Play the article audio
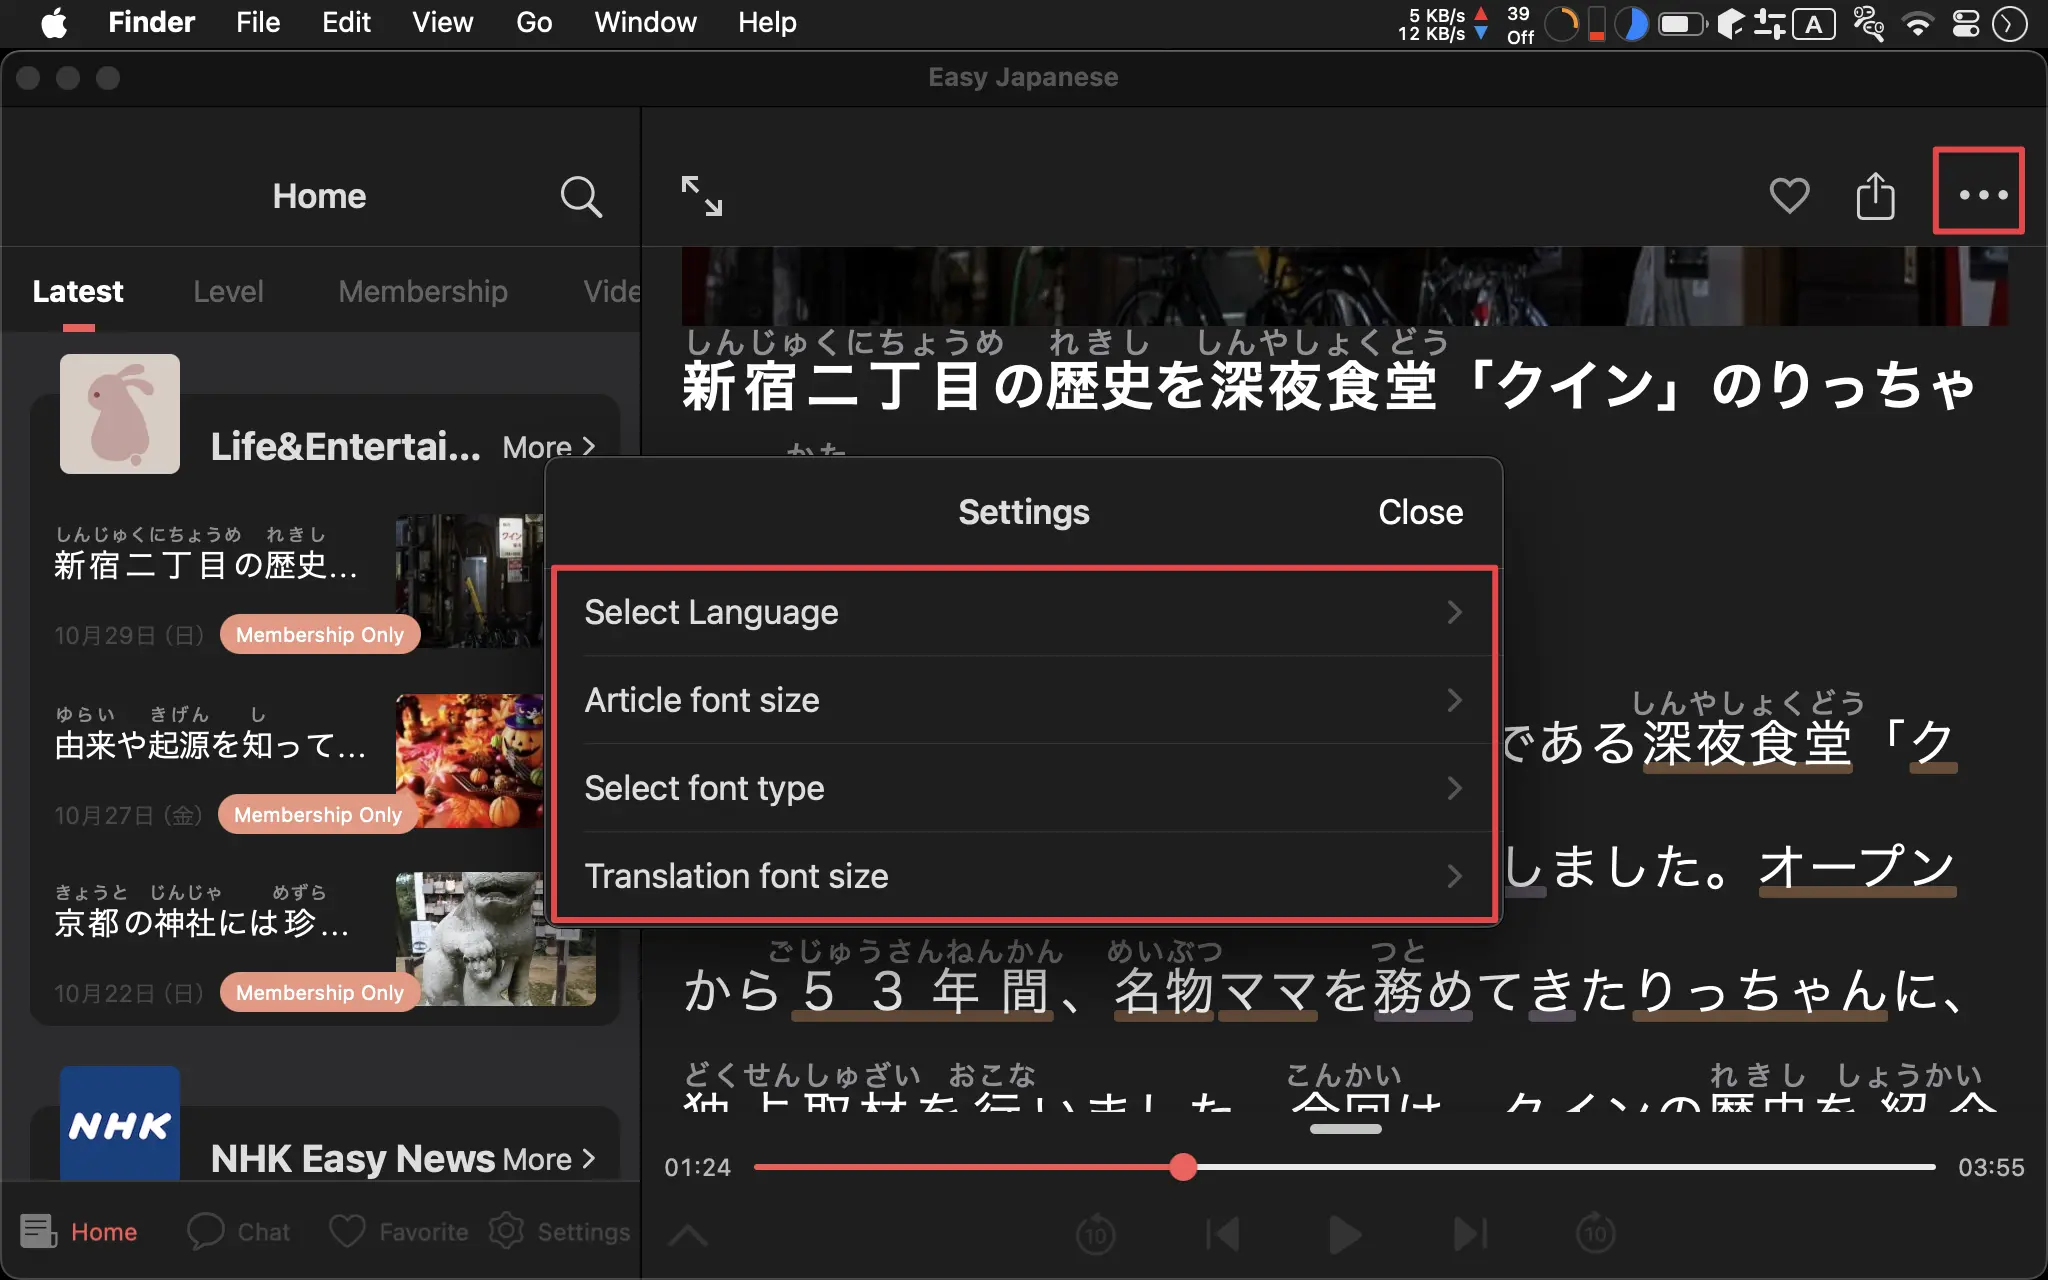Viewport: 2048px width, 1280px height. [1345, 1234]
